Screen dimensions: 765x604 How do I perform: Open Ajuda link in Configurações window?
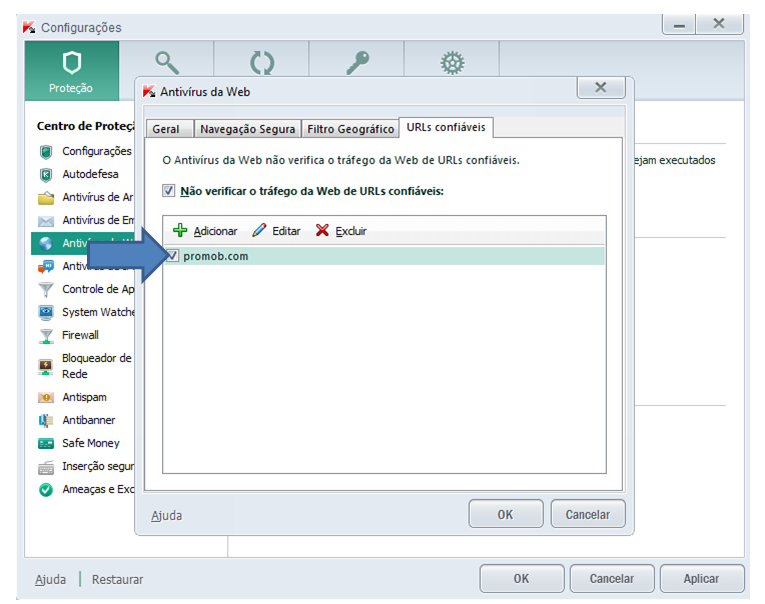(x=50, y=579)
